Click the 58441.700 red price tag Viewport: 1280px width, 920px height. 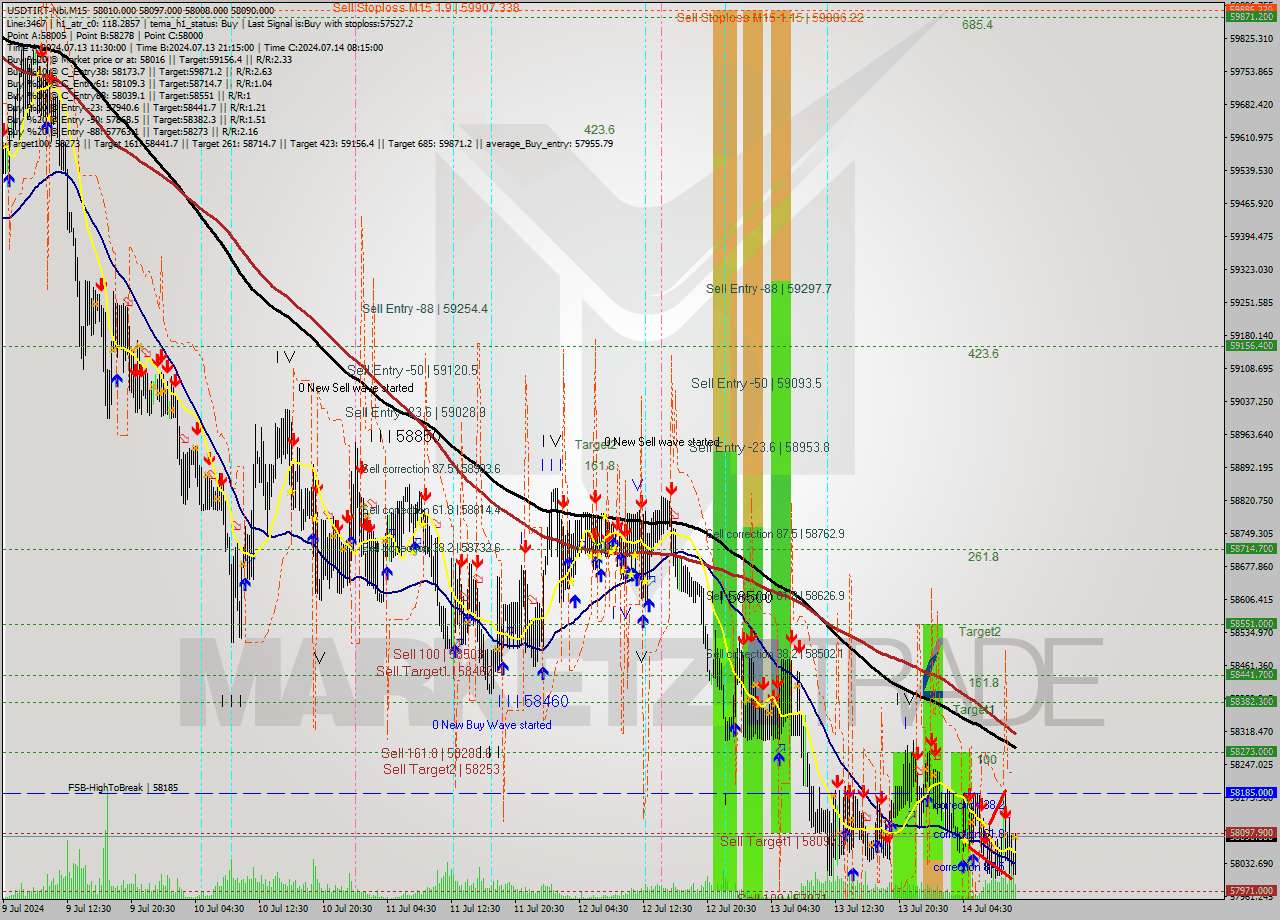(x=1251, y=674)
